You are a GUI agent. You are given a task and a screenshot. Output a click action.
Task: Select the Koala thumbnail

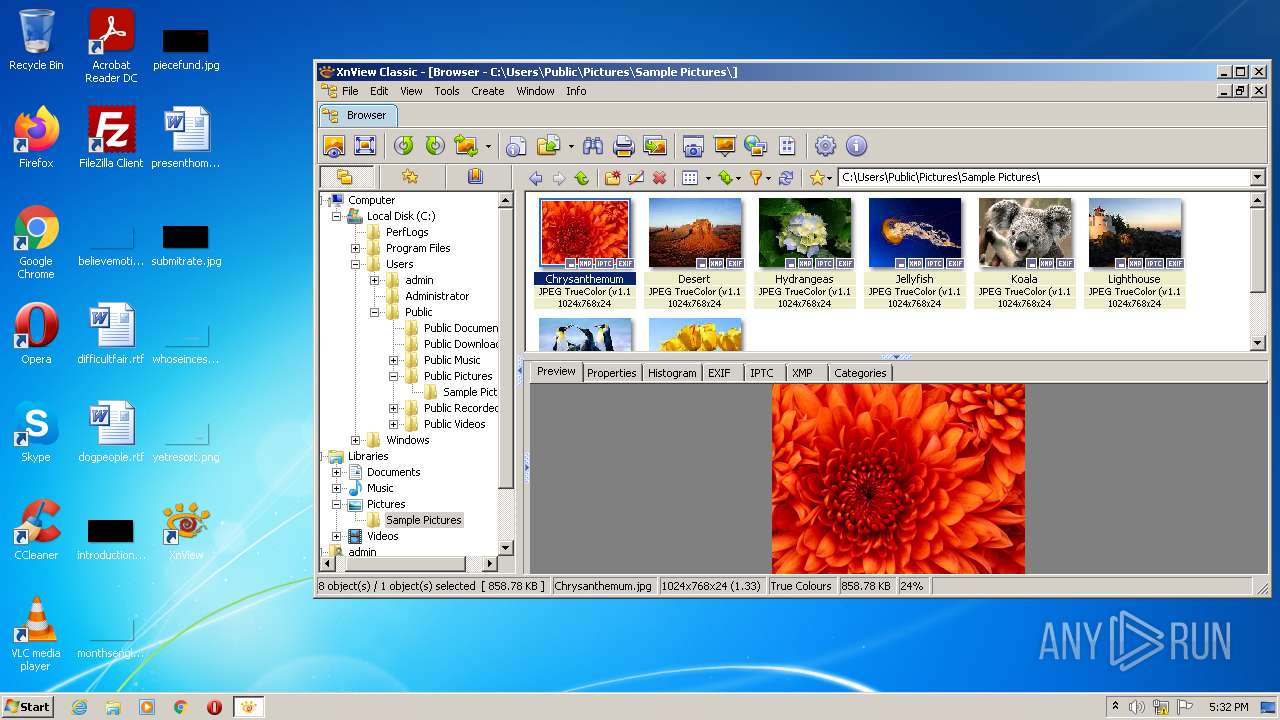1024,233
